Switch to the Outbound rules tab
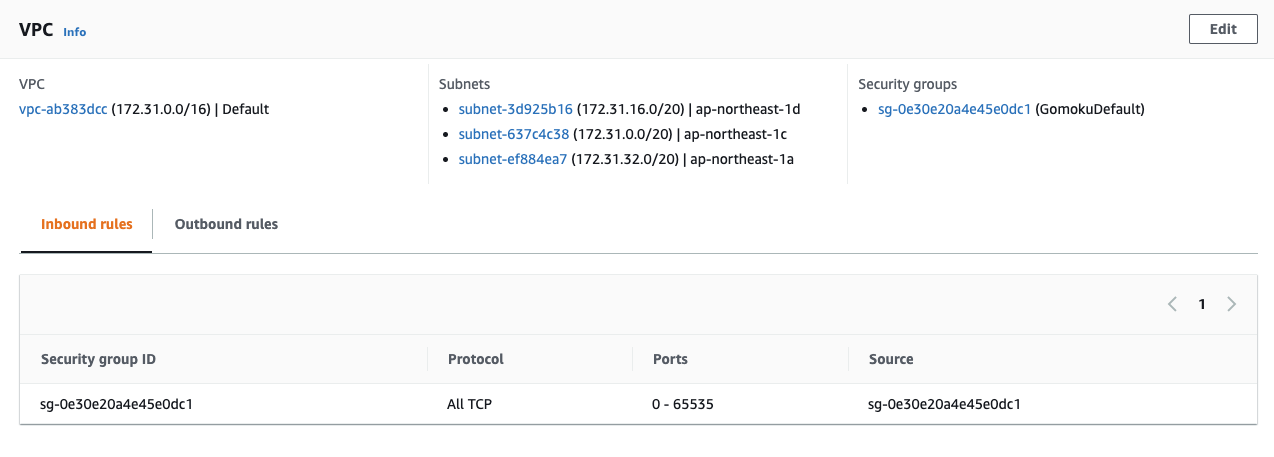Viewport: 1274px width, 457px height. coord(226,224)
